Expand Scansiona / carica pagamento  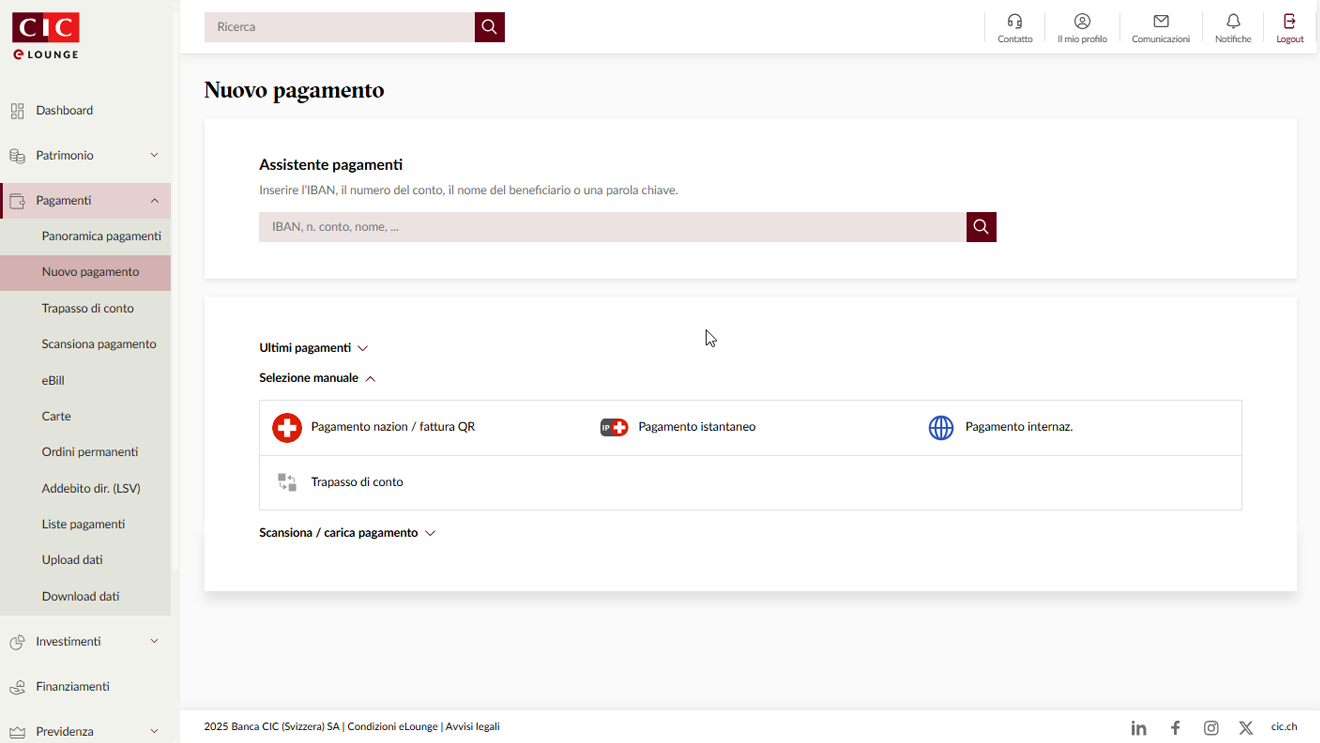[x=347, y=532]
